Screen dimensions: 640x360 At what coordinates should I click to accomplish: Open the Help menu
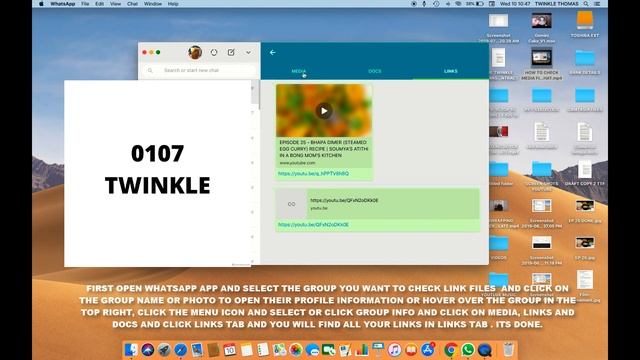(173, 4)
